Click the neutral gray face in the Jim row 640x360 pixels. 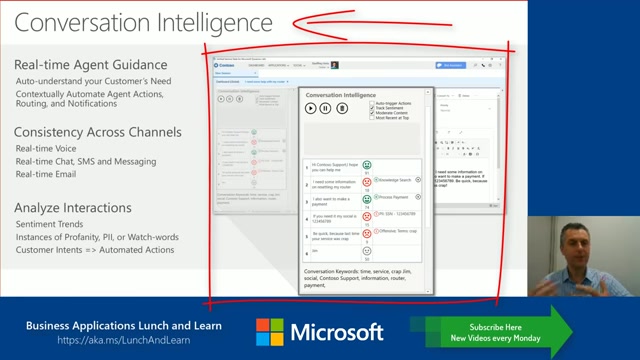tap(367, 251)
